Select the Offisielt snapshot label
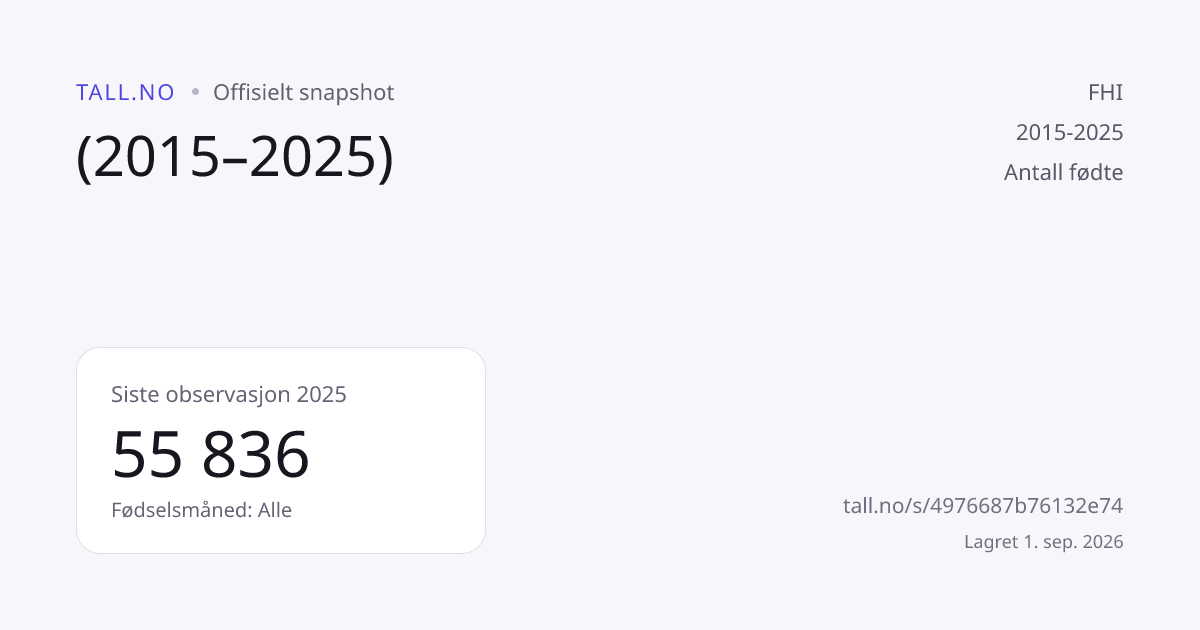Screen dimensions: 1200x630 pos(304,93)
